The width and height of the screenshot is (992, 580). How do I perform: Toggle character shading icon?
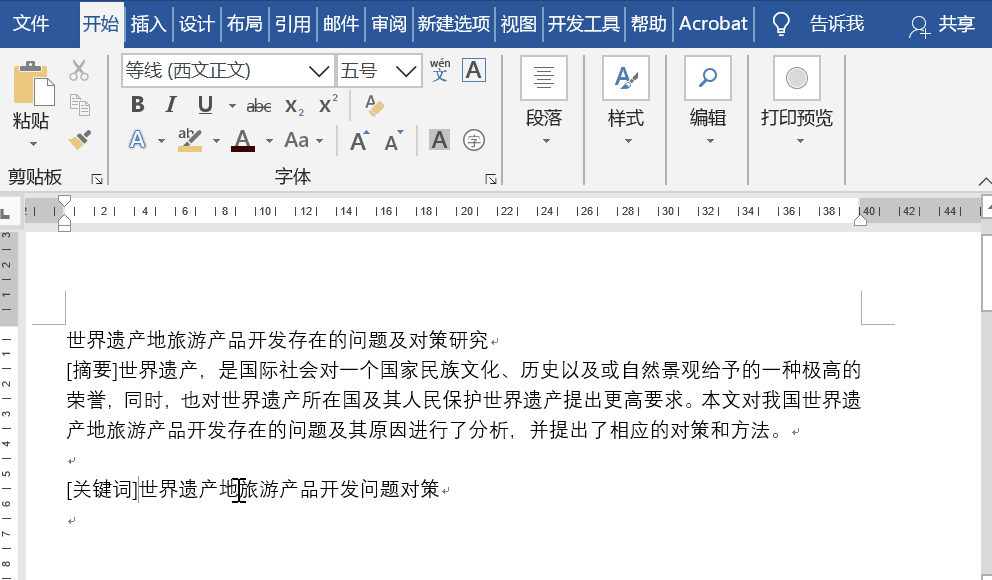click(439, 140)
